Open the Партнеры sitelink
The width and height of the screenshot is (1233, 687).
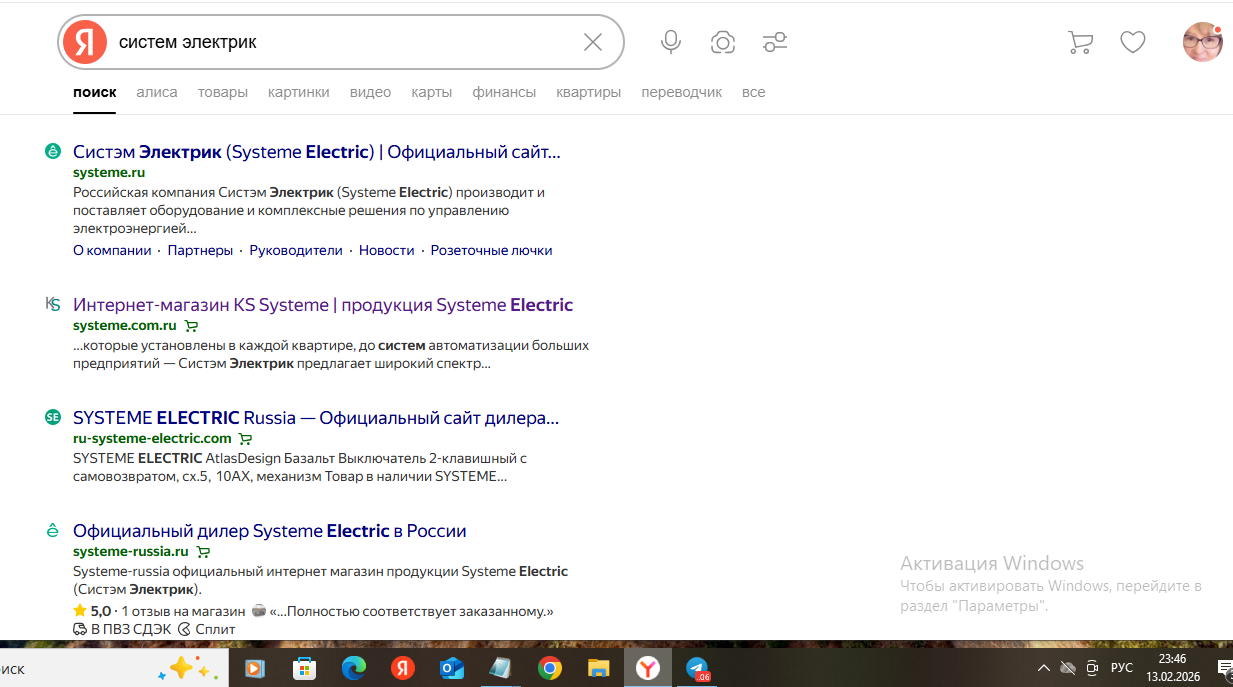tap(200, 251)
